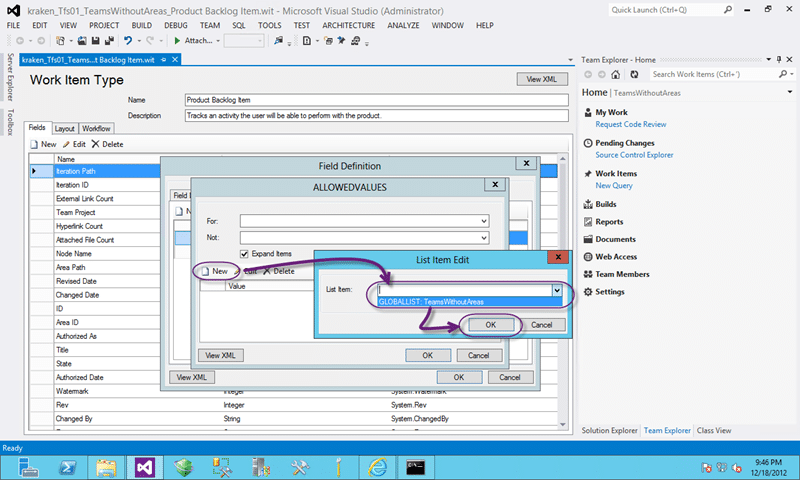Click OK in the List Item Edit dialog
This screenshot has width=800, height=480.
click(490, 325)
